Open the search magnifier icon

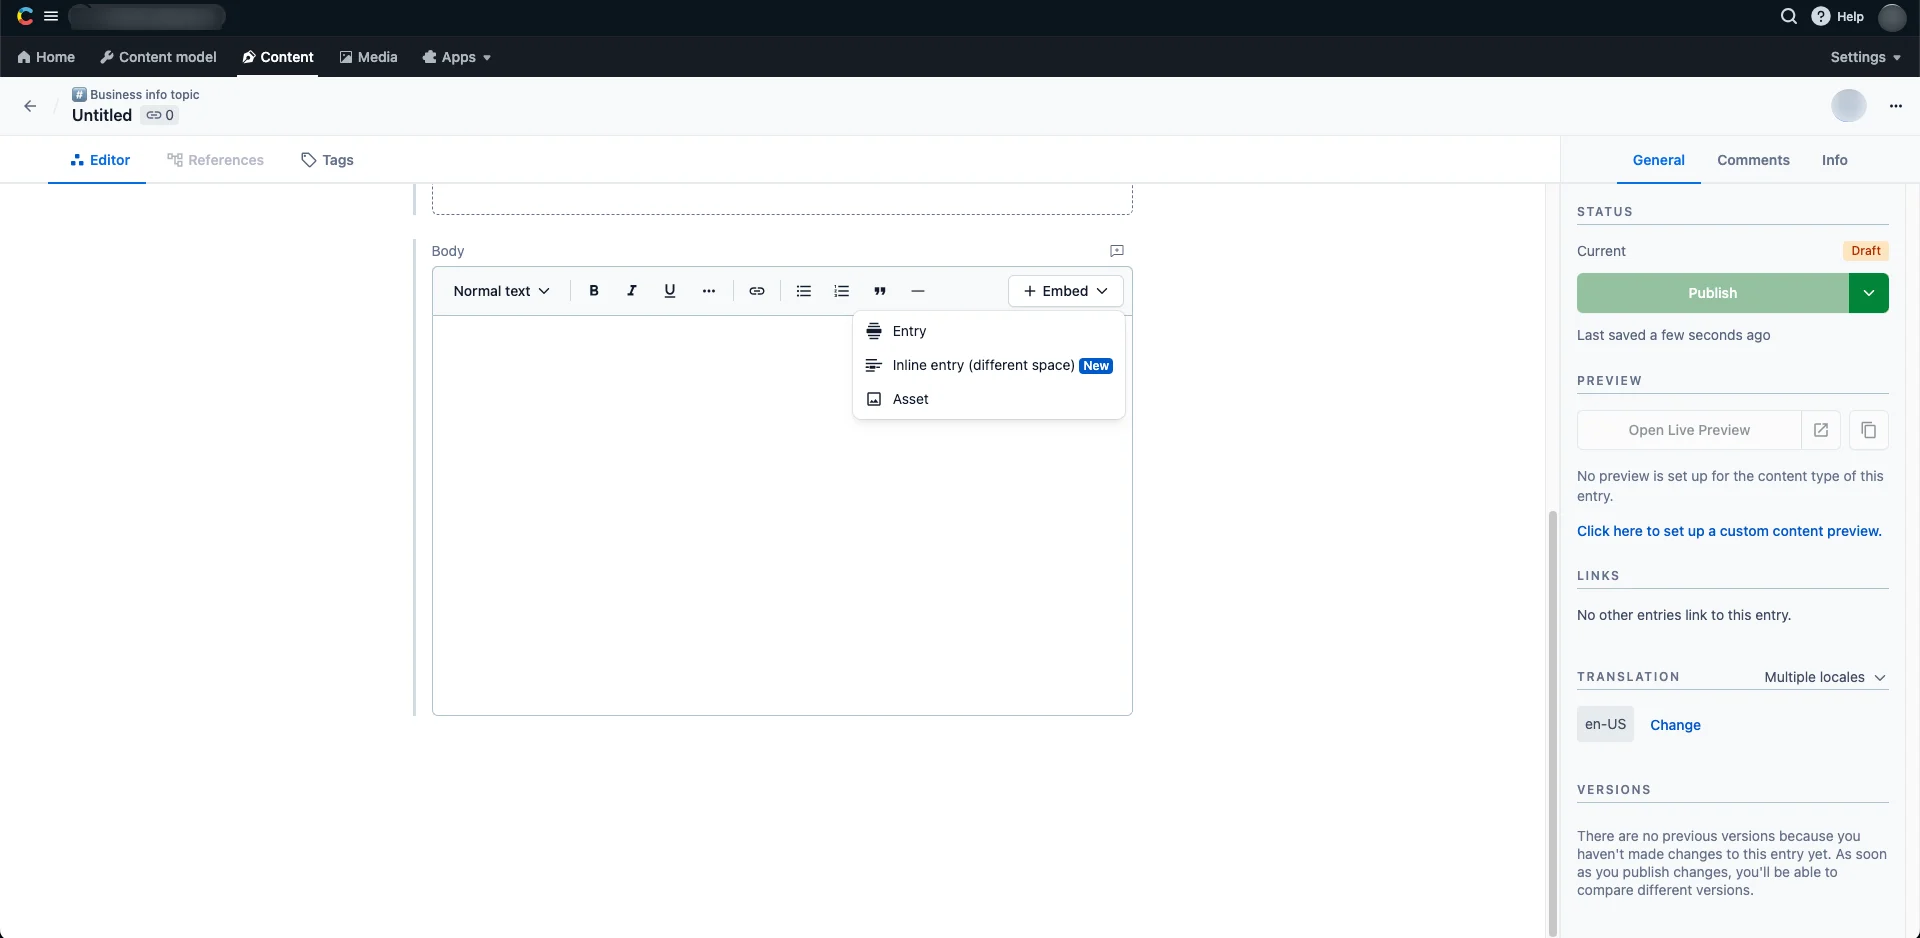coord(1789,16)
